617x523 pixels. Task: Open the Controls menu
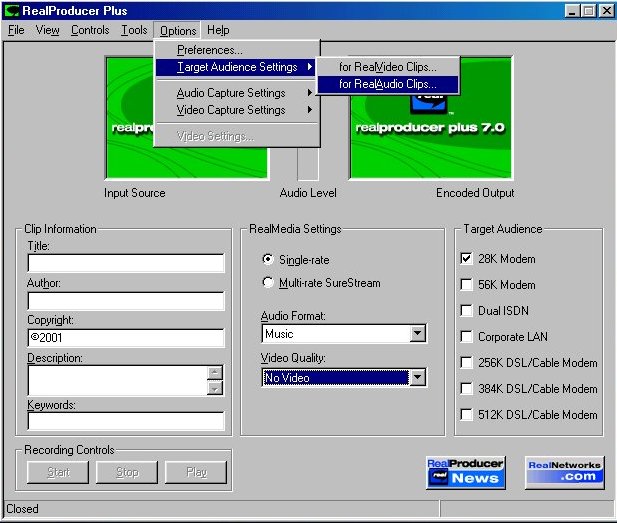(x=90, y=30)
